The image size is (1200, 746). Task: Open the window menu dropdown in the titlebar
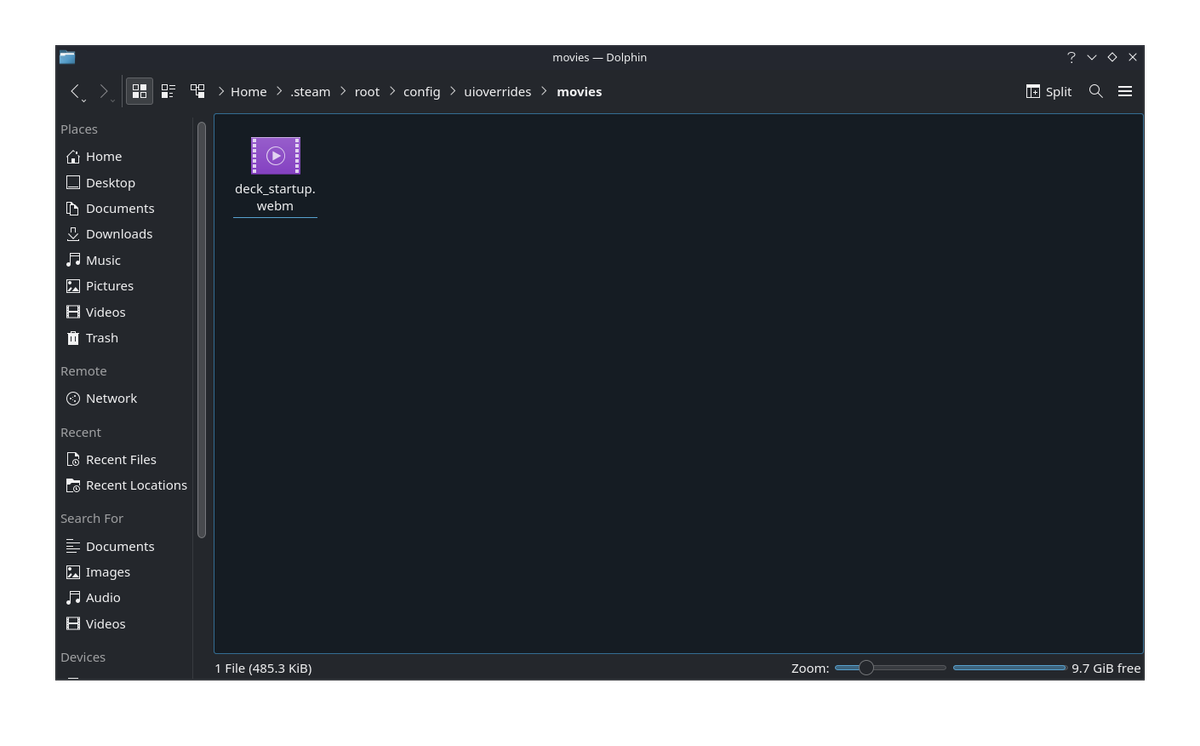tap(1091, 57)
